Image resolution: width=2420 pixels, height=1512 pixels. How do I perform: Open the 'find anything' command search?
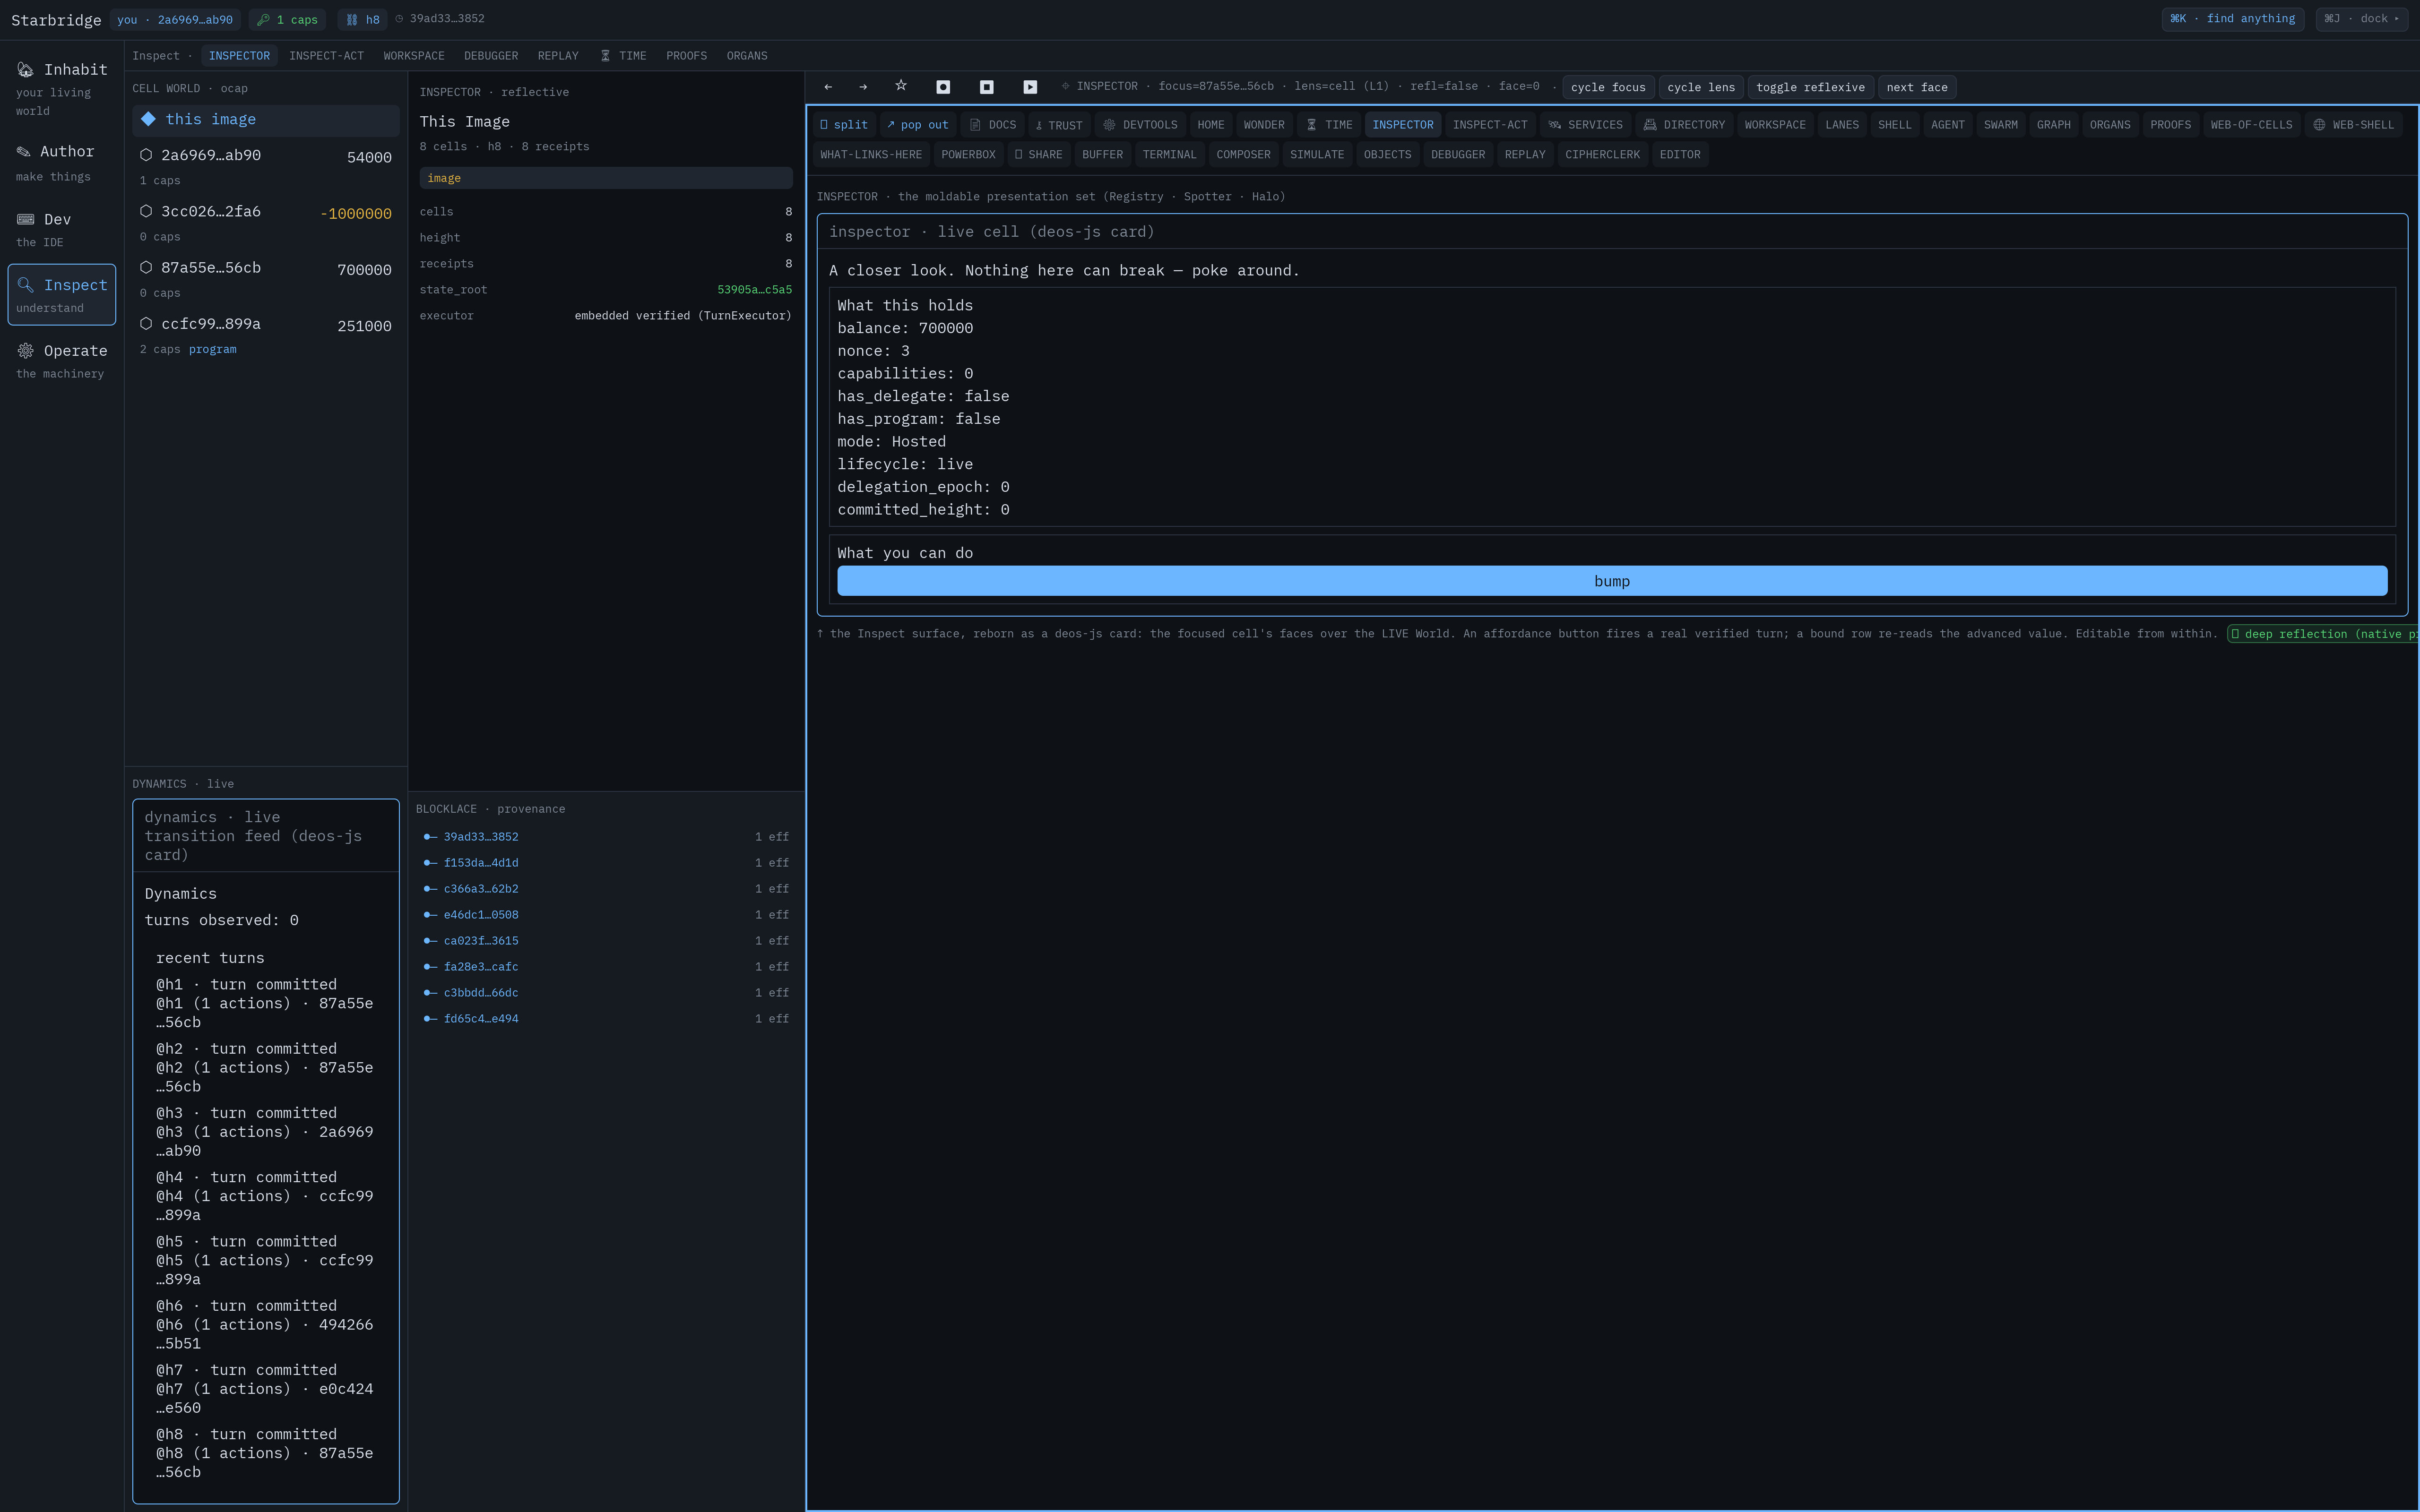pos(2232,19)
